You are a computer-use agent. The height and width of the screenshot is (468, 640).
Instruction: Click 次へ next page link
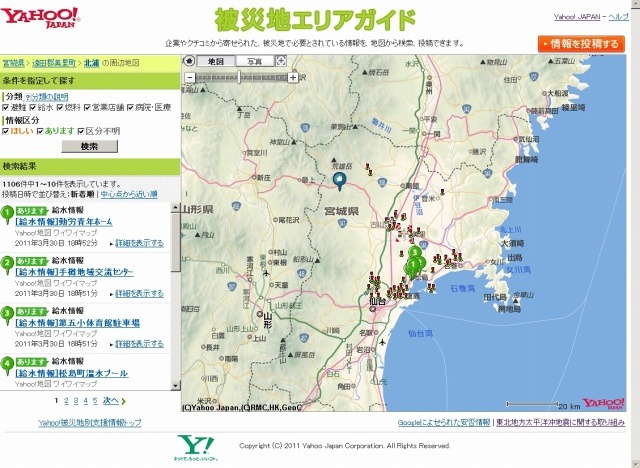coord(111,401)
